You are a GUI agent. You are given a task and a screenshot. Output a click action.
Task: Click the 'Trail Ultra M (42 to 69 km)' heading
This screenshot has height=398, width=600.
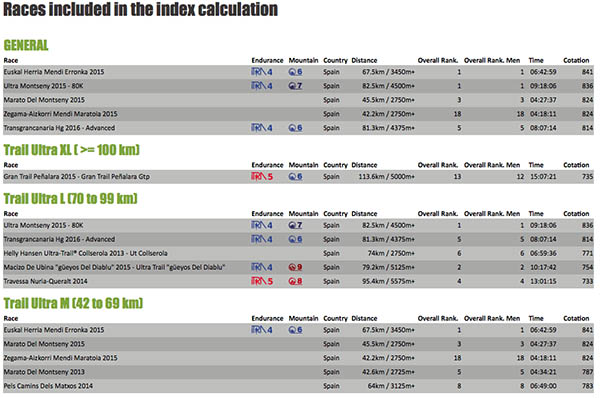click(73, 303)
